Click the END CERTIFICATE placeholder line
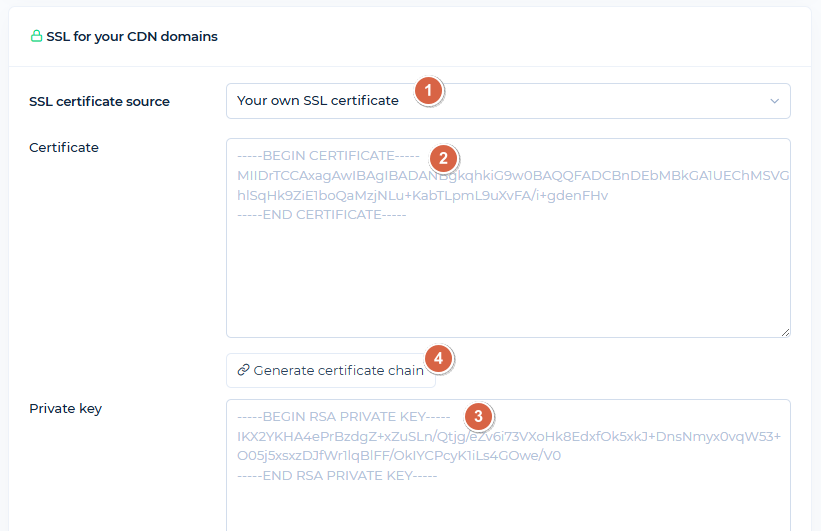Image resolution: width=821 pixels, height=531 pixels. click(x=321, y=214)
